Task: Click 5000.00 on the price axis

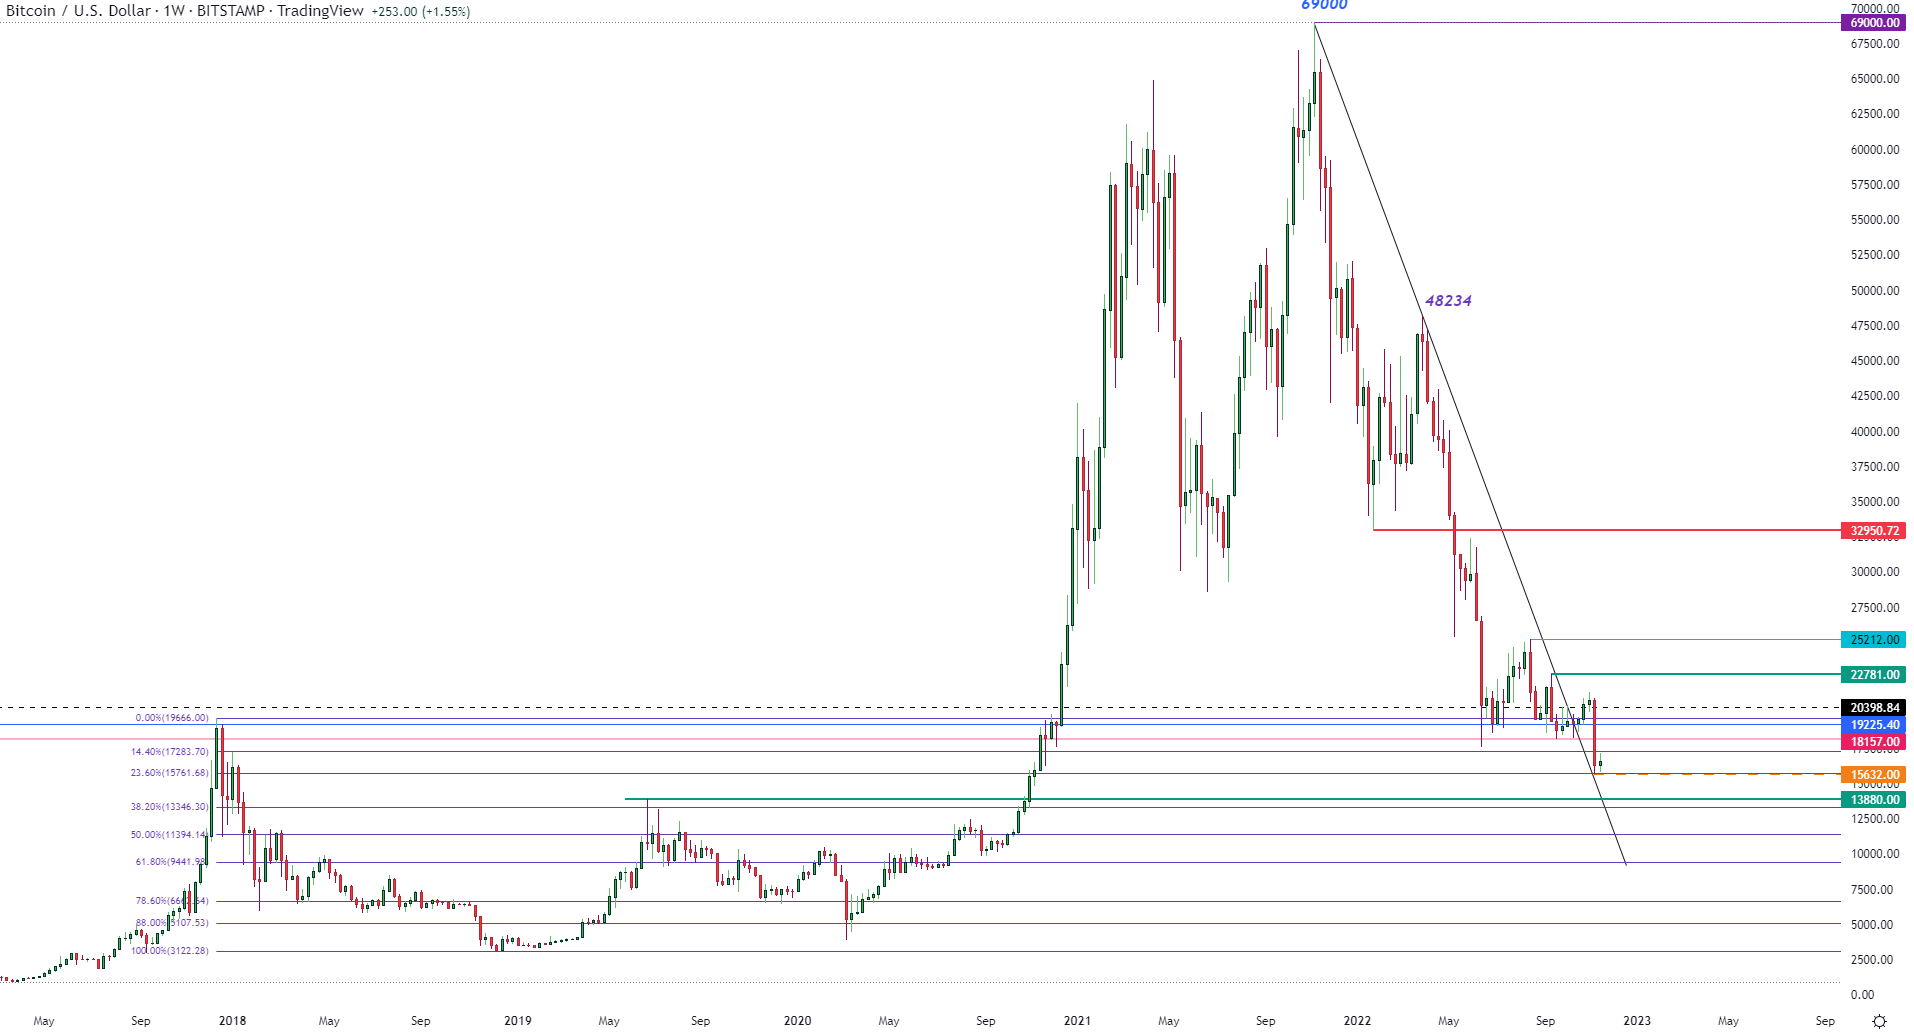Action: coord(1872,925)
